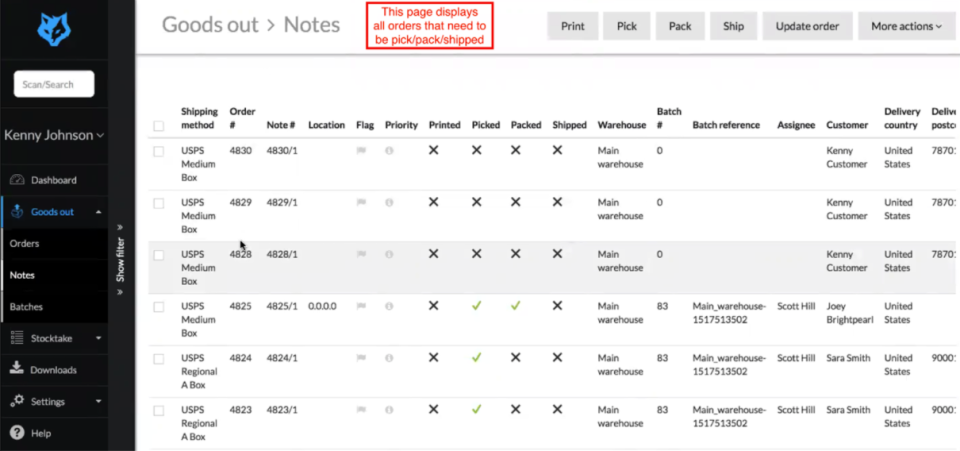Click the Goods out anchor icon
The width and height of the screenshot is (960, 451).
(x=17, y=212)
